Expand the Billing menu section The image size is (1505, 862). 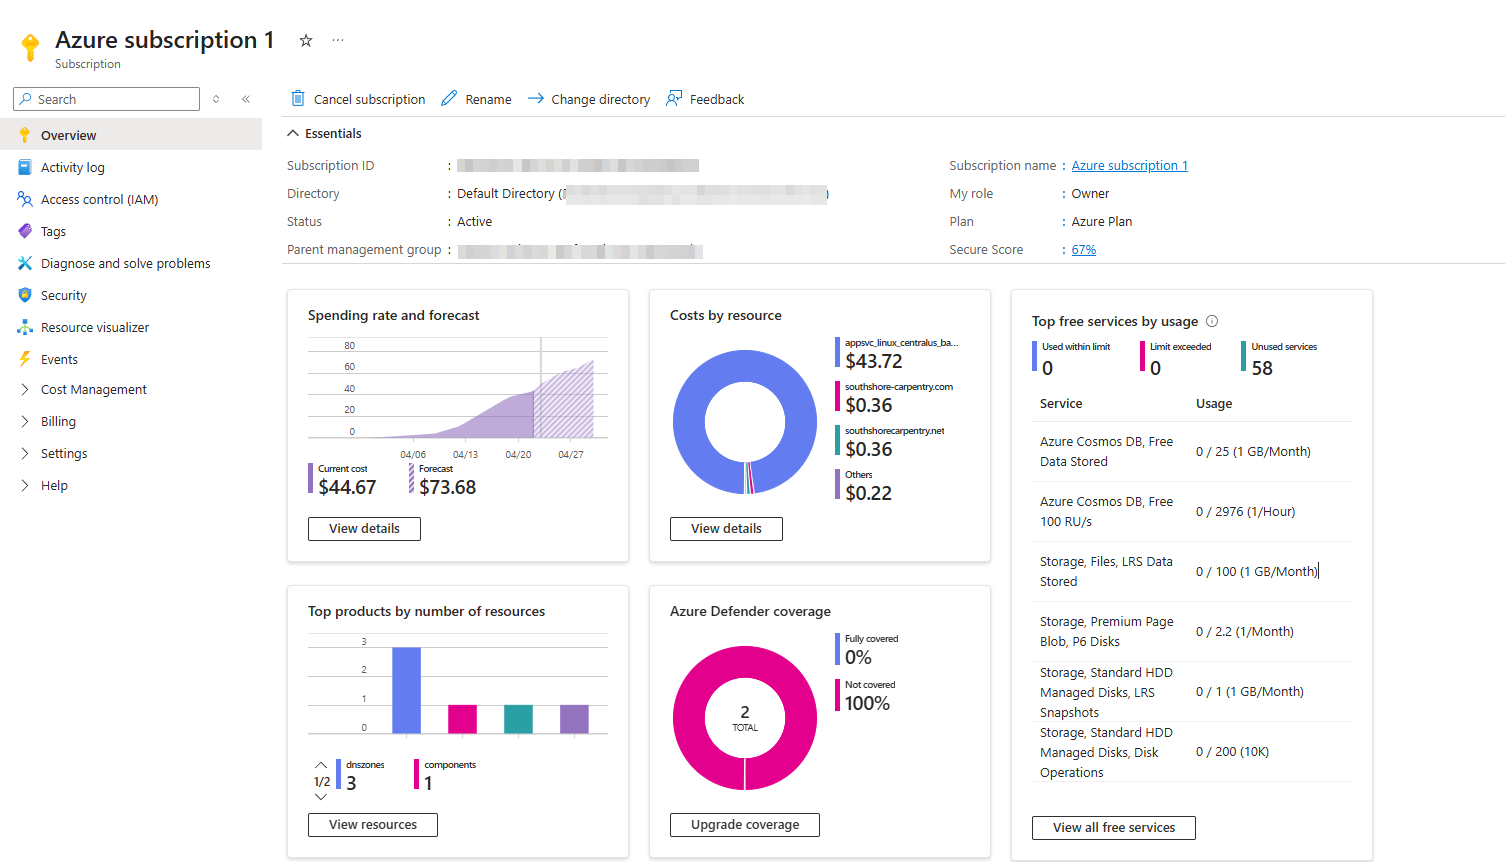pyautogui.click(x=25, y=421)
